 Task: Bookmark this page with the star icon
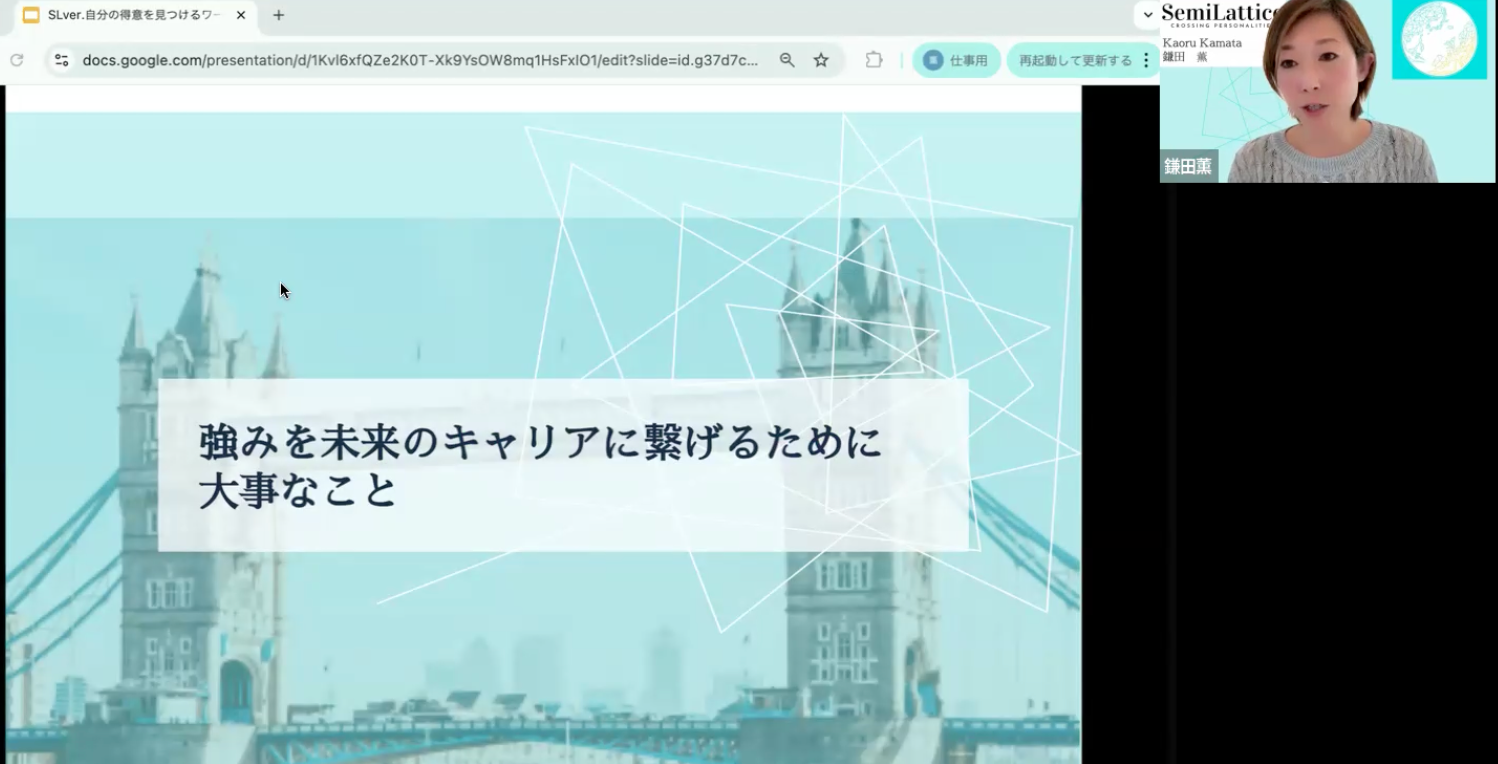821,60
